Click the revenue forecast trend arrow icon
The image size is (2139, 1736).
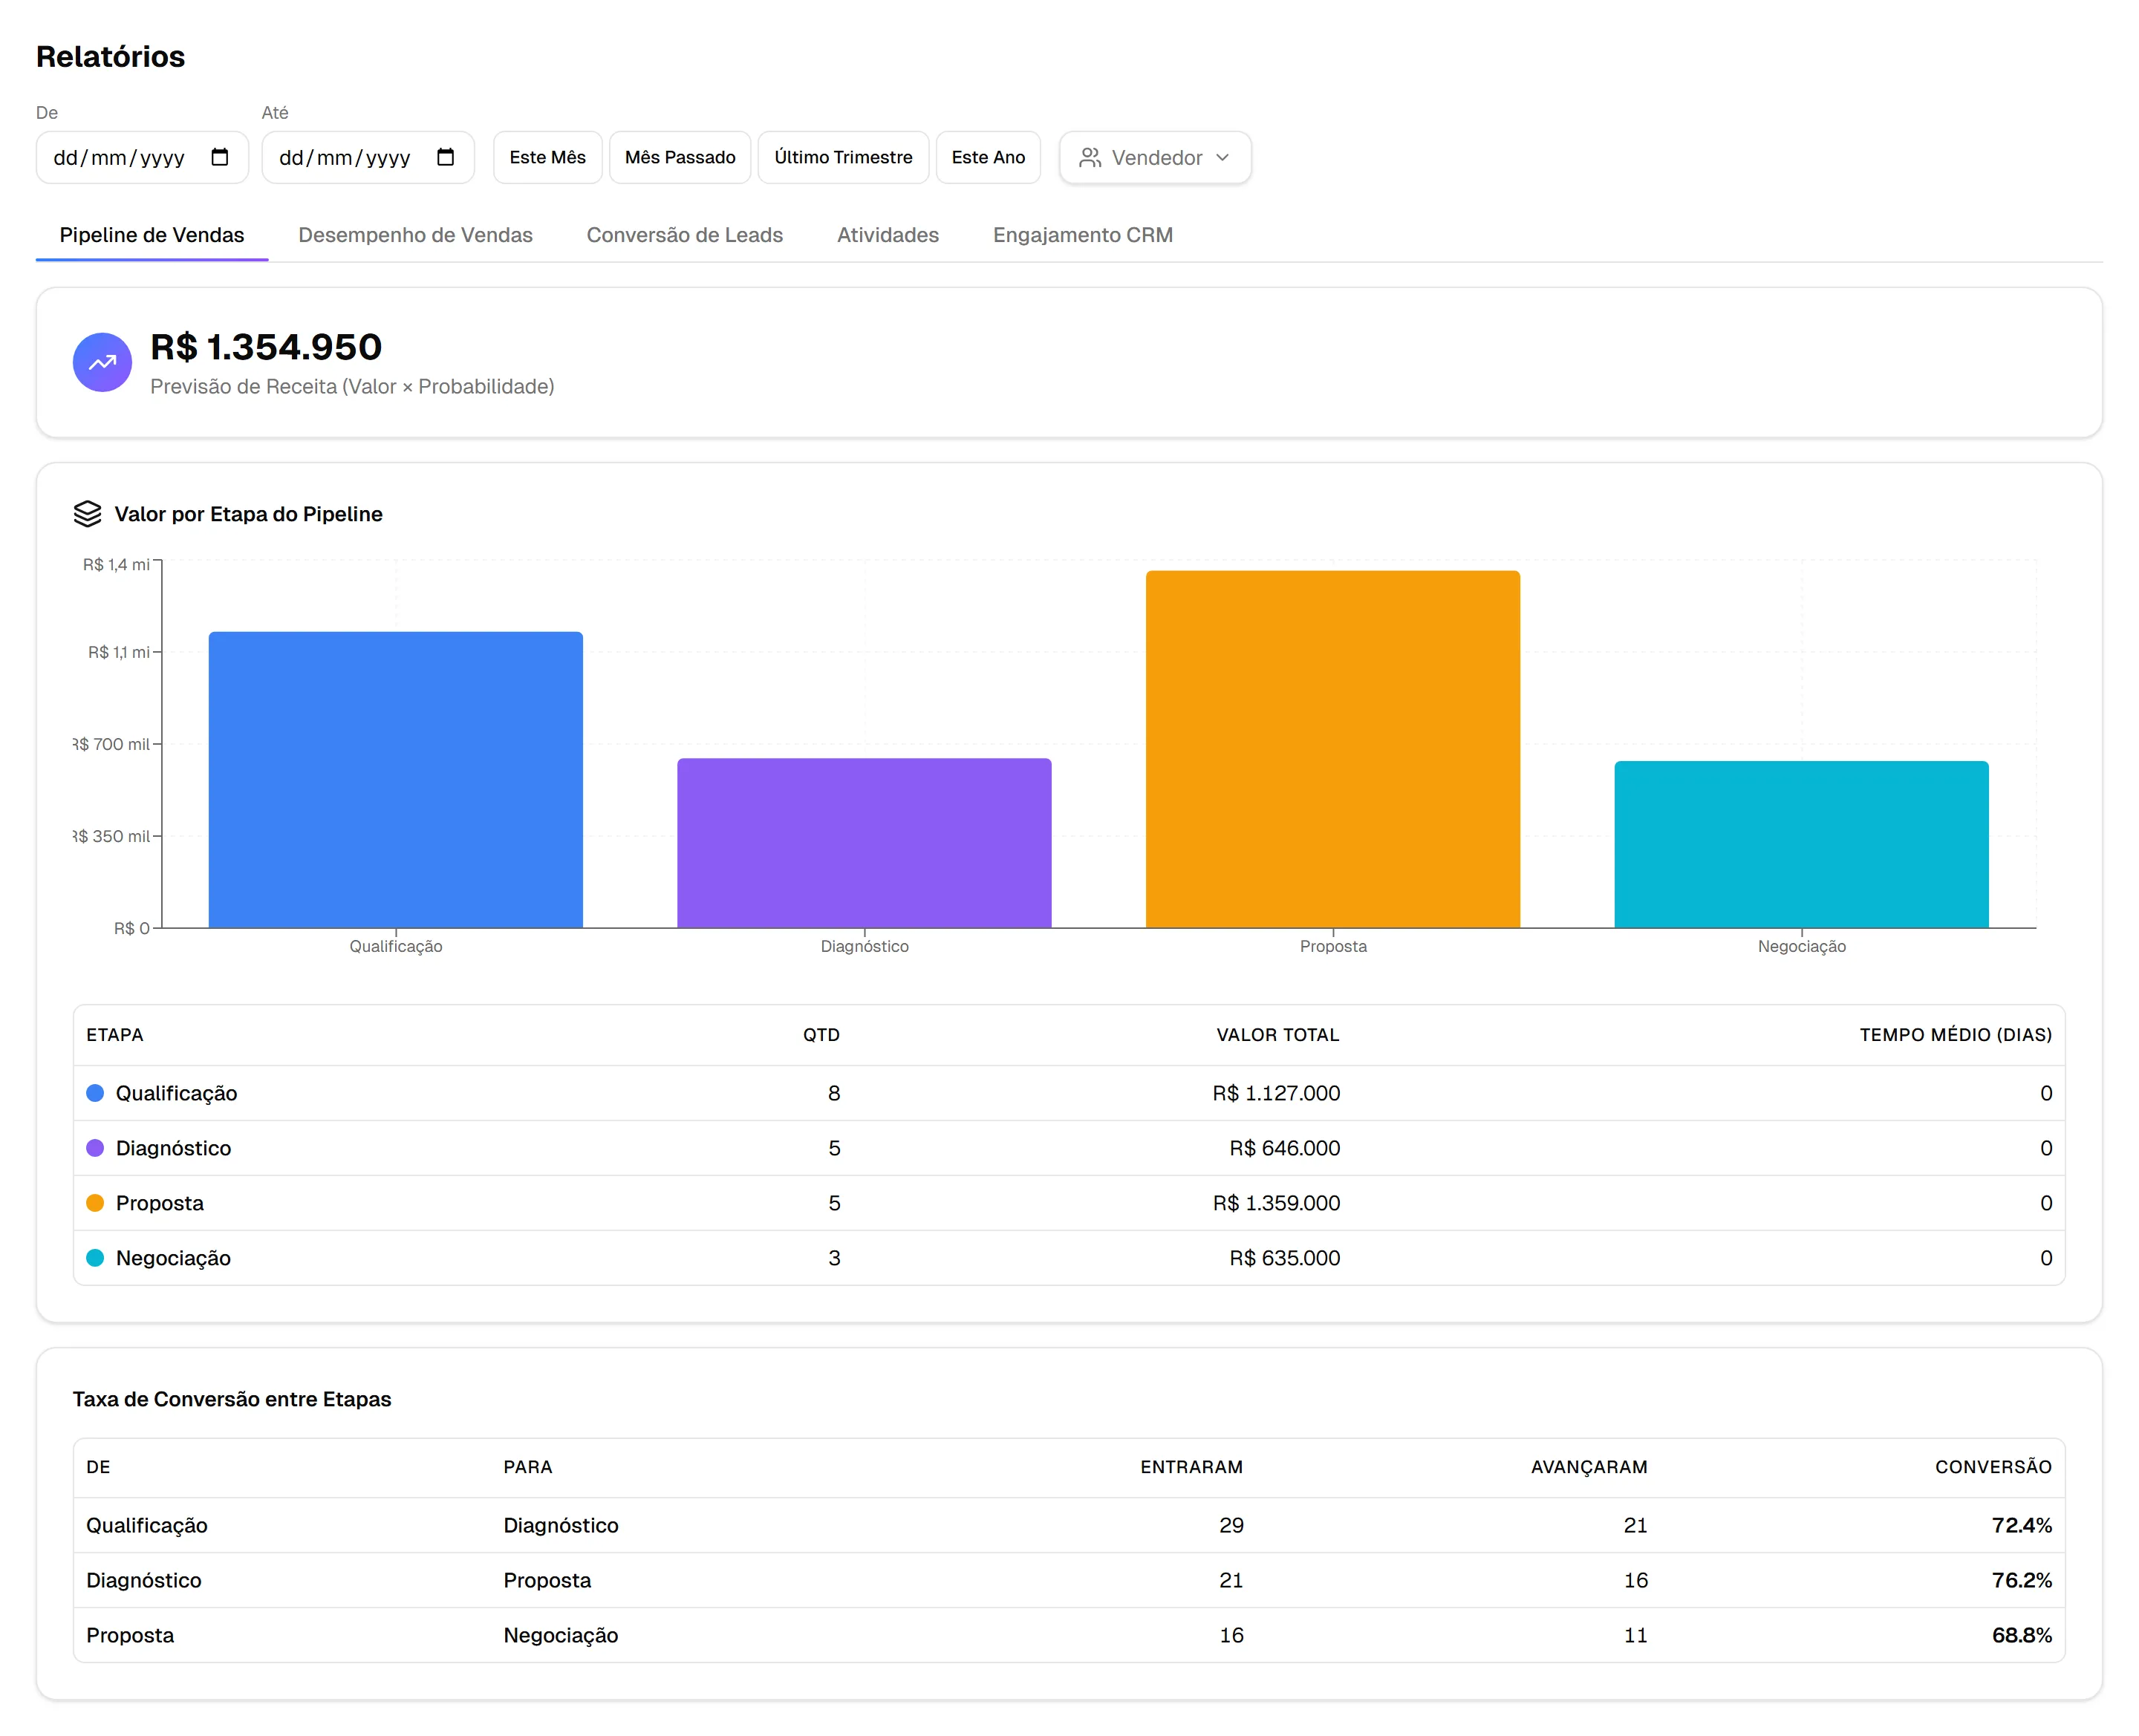tap(102, 362)
